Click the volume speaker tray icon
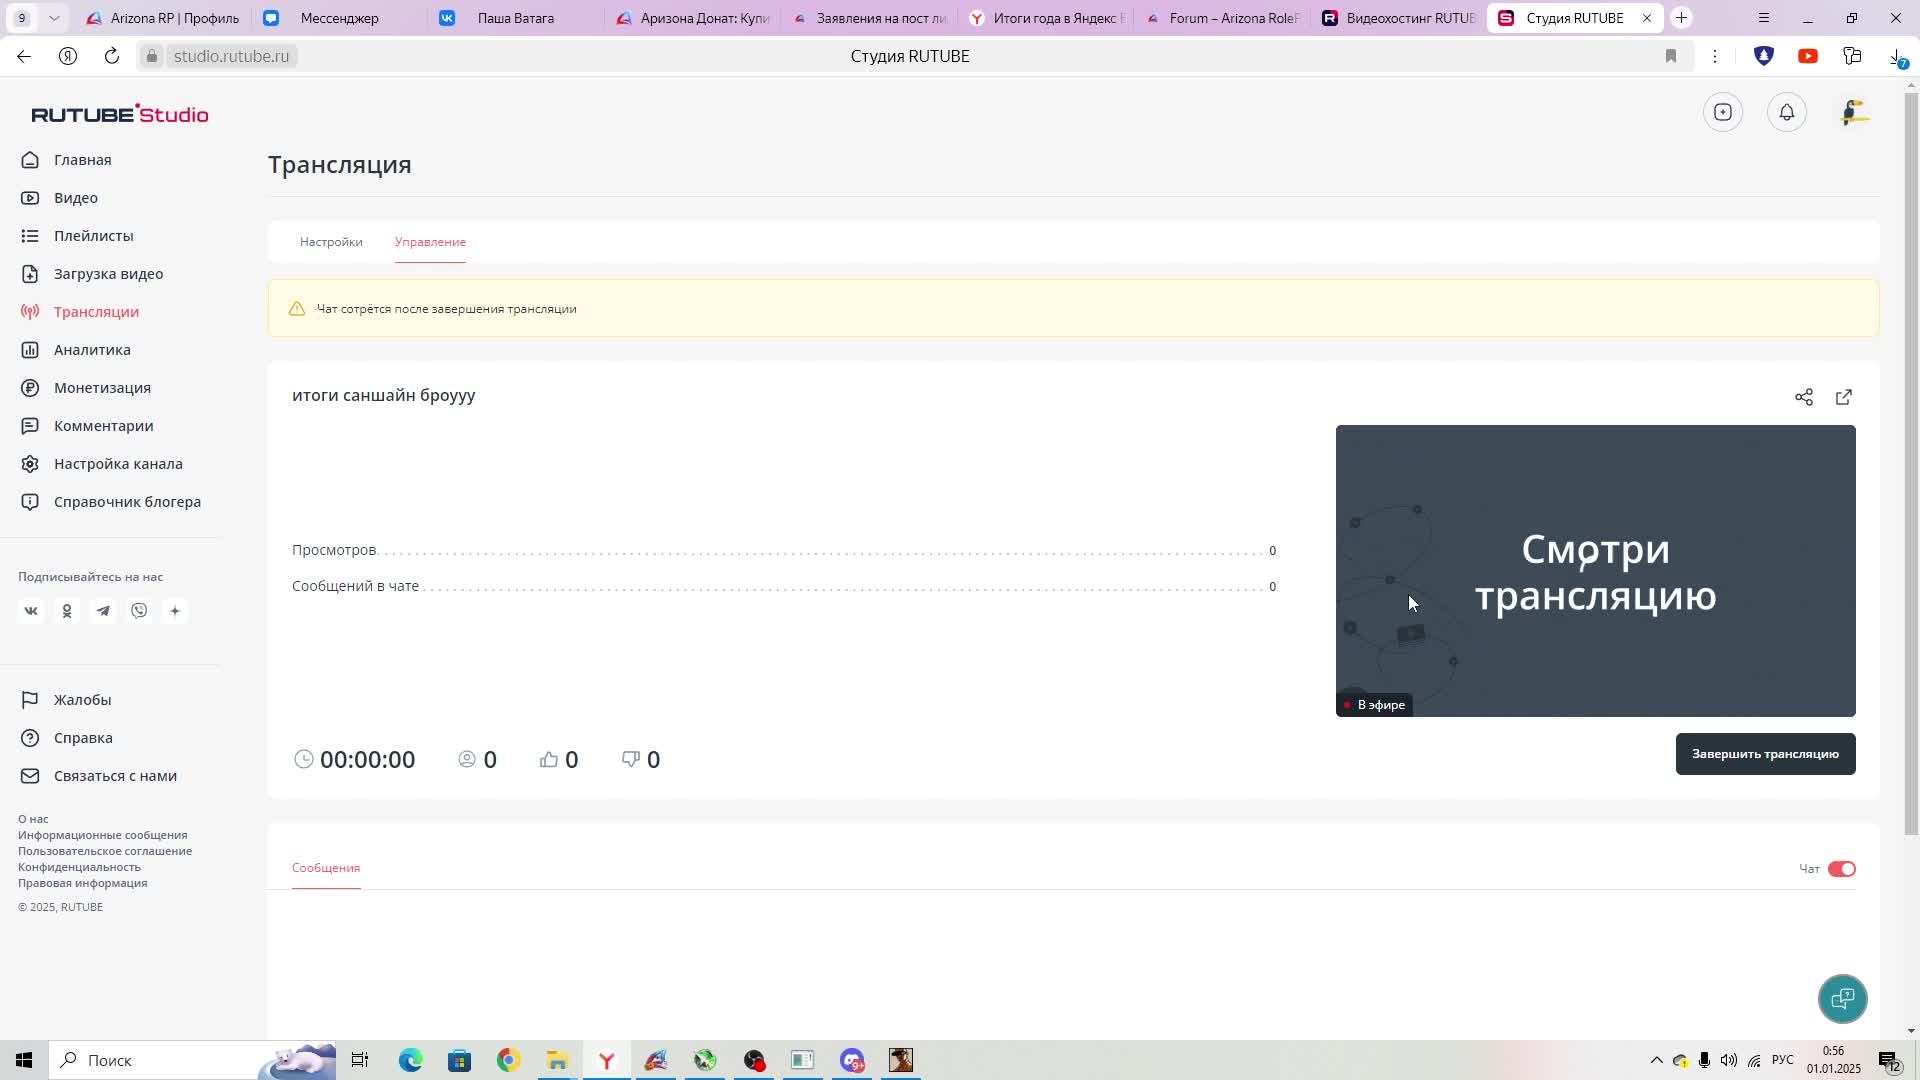This screenshot has width=1920, height=1080. (x=1729, y=1060)
